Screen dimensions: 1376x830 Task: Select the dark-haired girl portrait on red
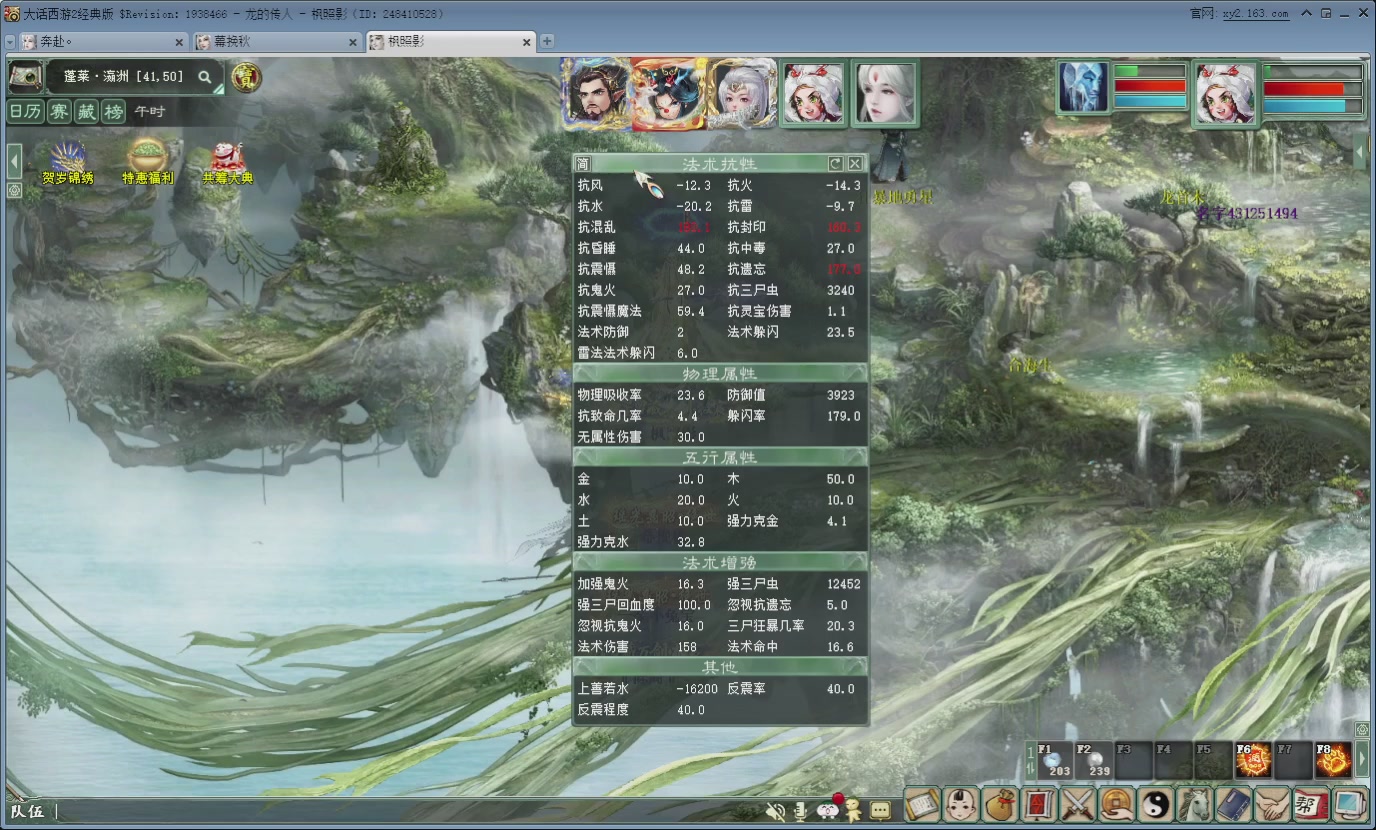point(668,93)
